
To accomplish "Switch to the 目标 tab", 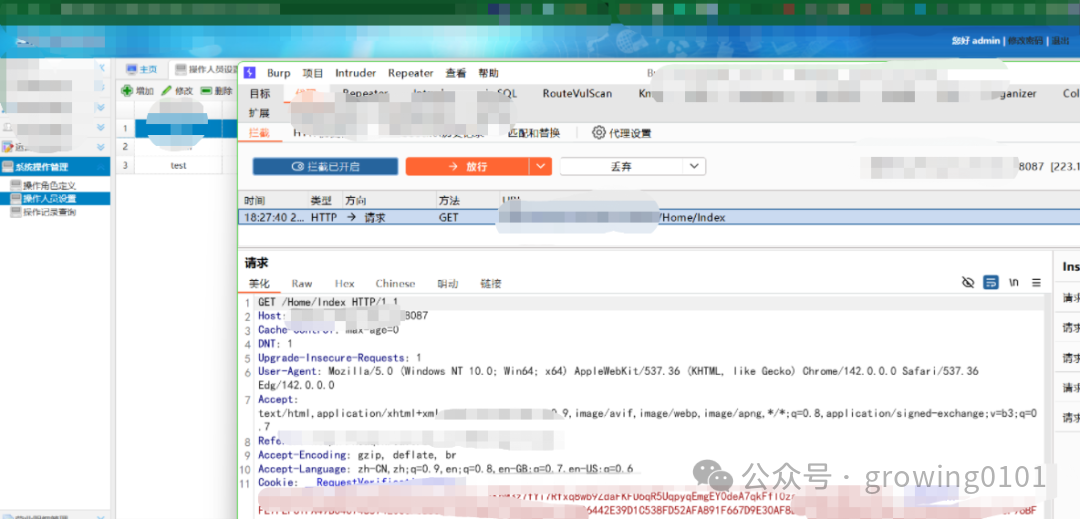I will point(260,94).
